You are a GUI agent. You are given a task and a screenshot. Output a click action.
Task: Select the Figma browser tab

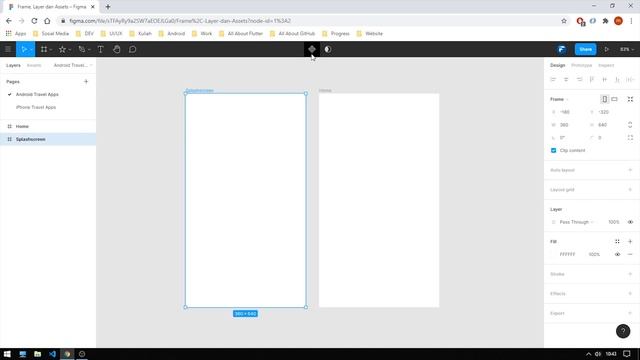51,7
